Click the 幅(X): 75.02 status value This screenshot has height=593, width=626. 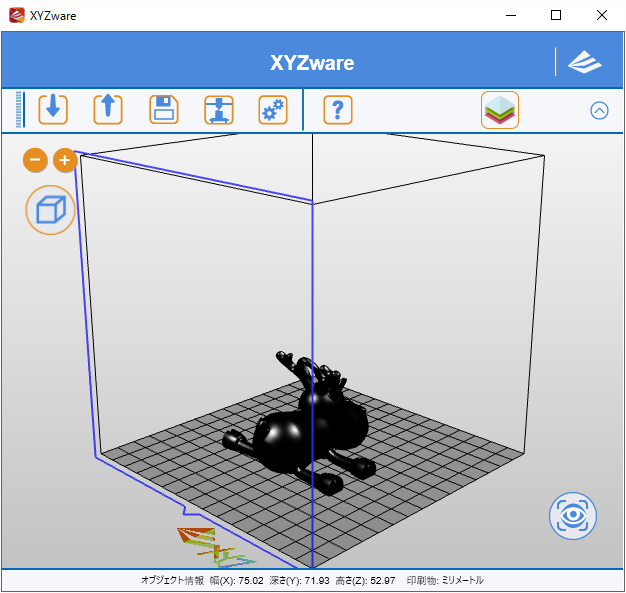click(x=236, y=580)
